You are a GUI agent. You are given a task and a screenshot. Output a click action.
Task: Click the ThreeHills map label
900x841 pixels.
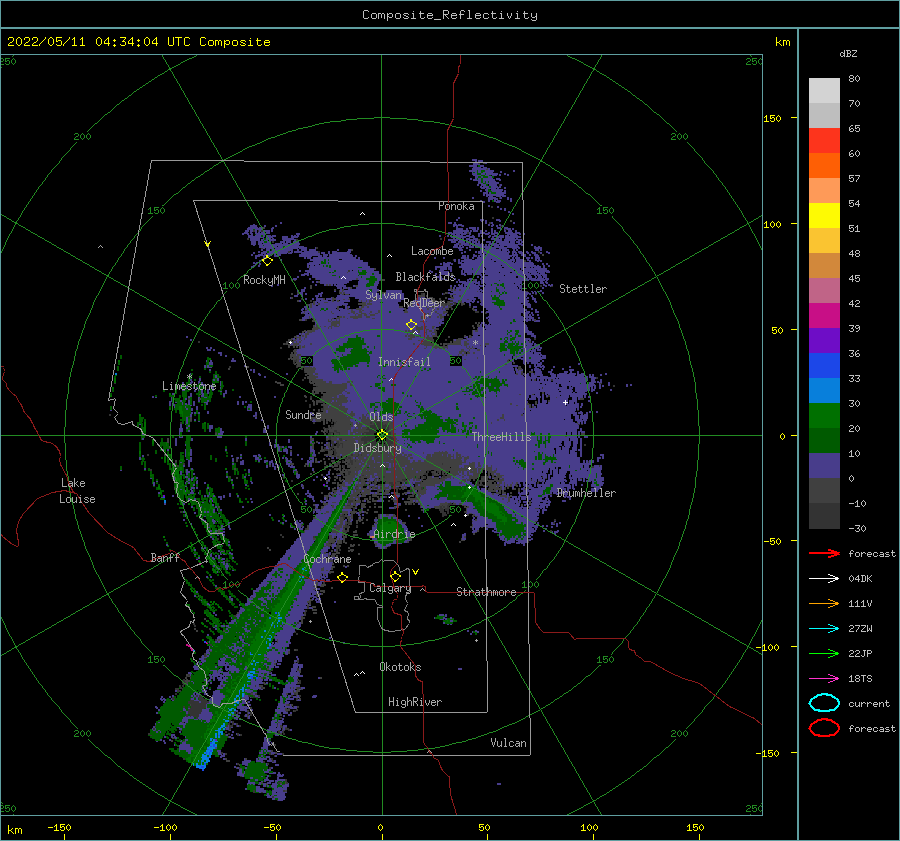(x=501, y=437)
